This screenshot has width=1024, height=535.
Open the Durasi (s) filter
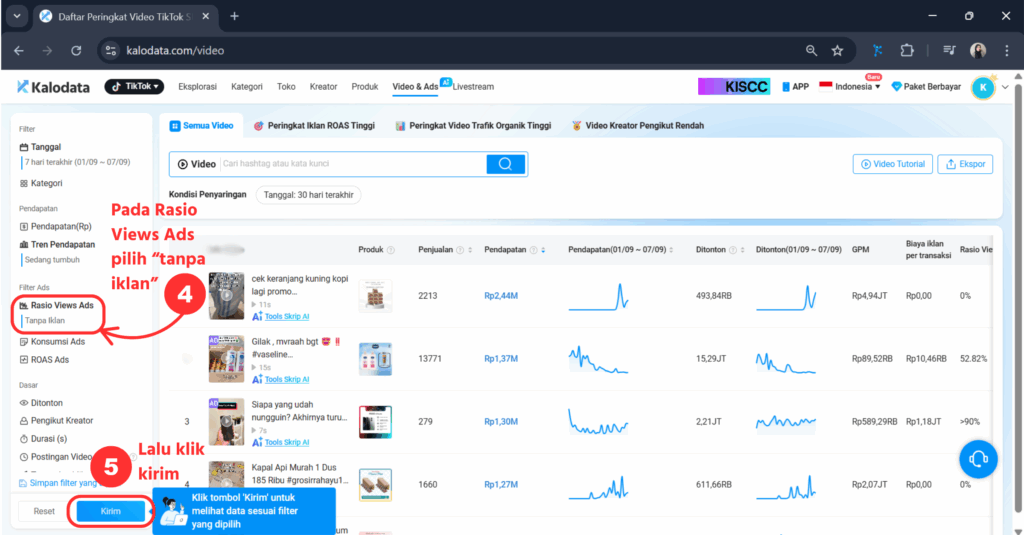(x=43, y=439)
